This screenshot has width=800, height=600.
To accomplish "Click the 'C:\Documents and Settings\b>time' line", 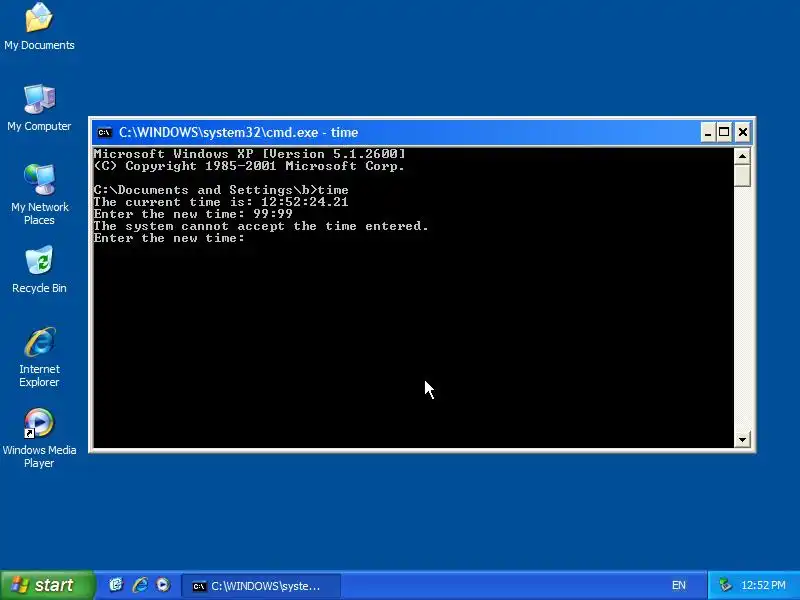I will (x=221, y=190).
